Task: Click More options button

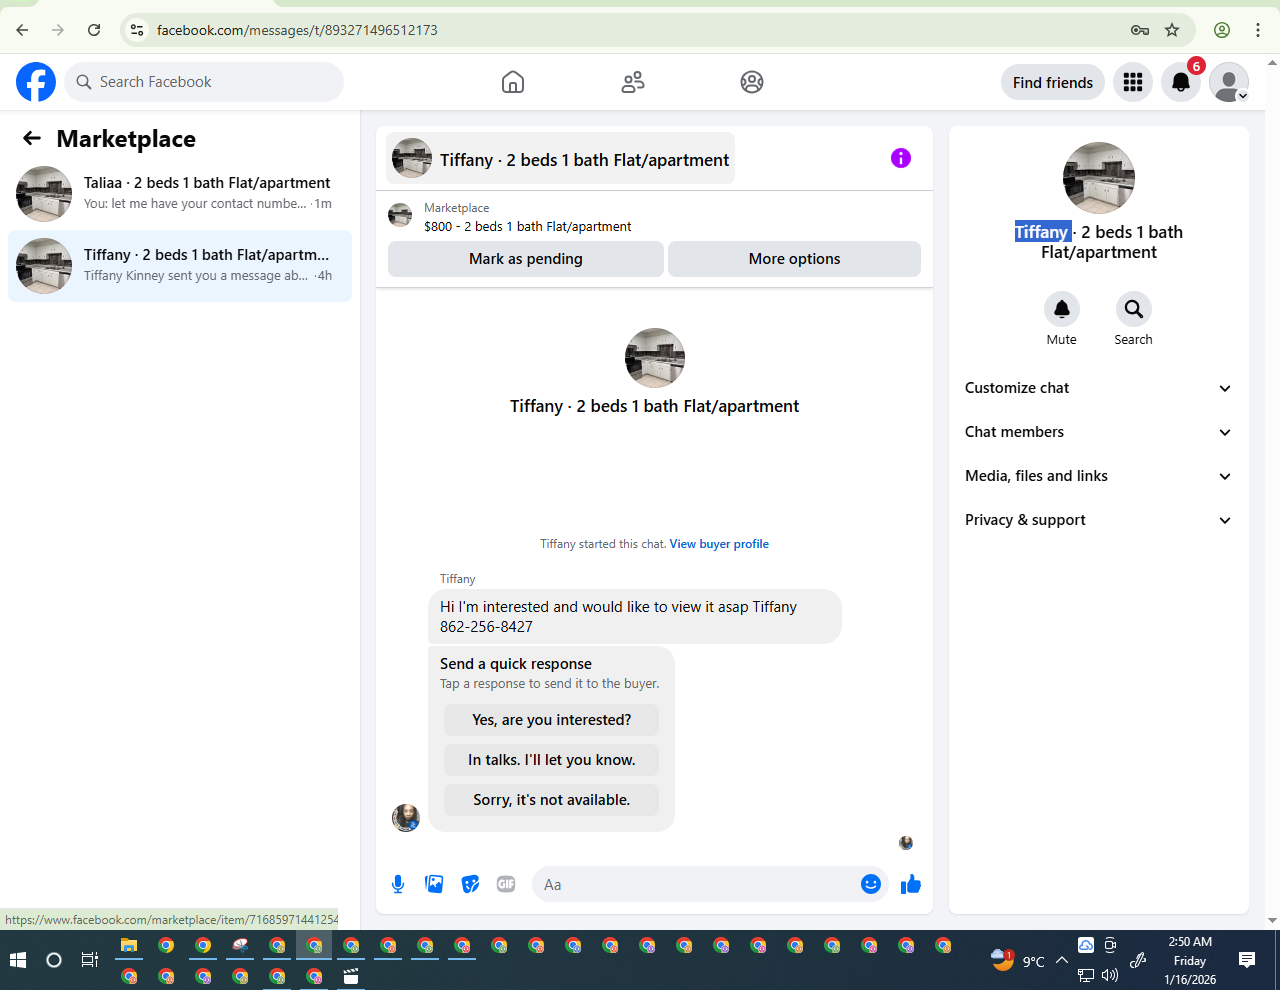Action: click(x=794, y=259)
